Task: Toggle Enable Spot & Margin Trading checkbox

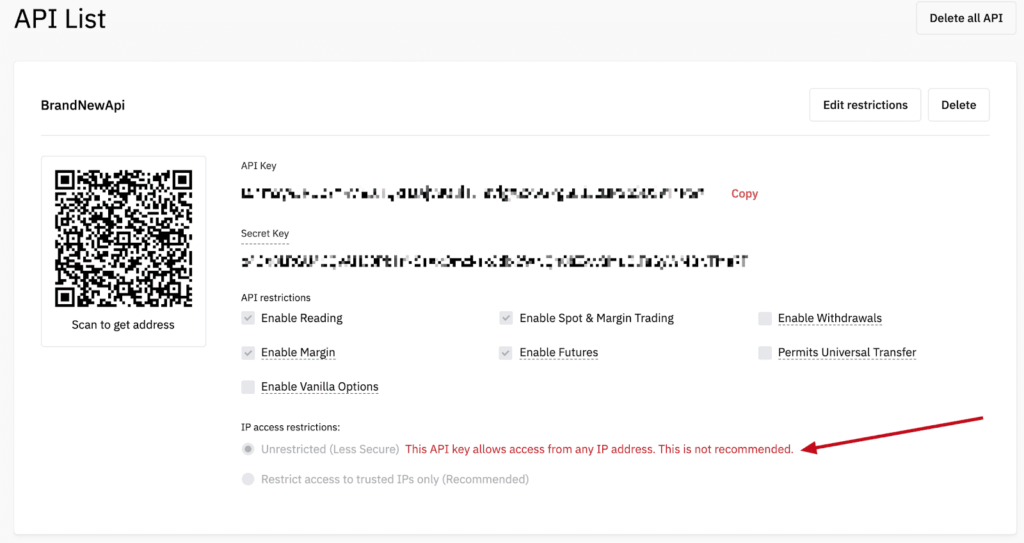Action: (507, 318)
